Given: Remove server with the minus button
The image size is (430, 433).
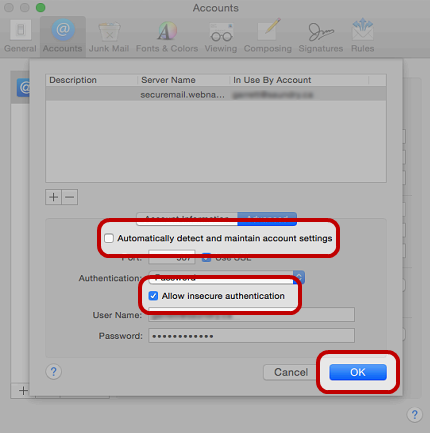Looking at the screenshot, I should click(x=70, y=197).
